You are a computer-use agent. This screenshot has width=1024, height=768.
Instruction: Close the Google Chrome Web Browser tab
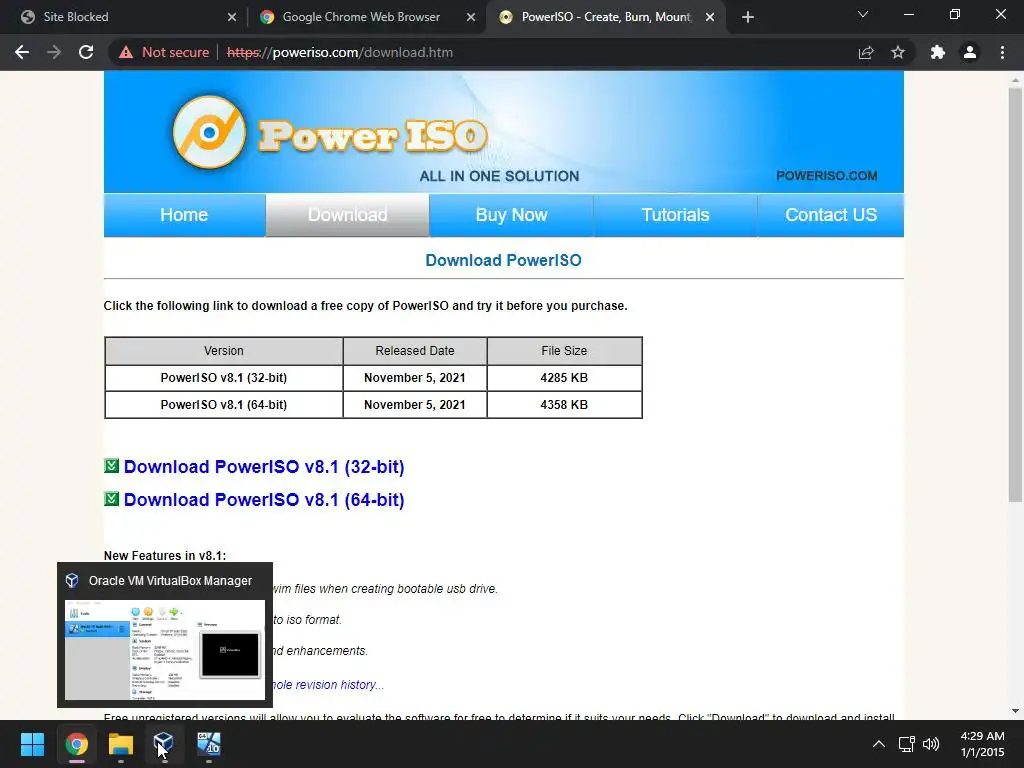click(x=471, y=17)
